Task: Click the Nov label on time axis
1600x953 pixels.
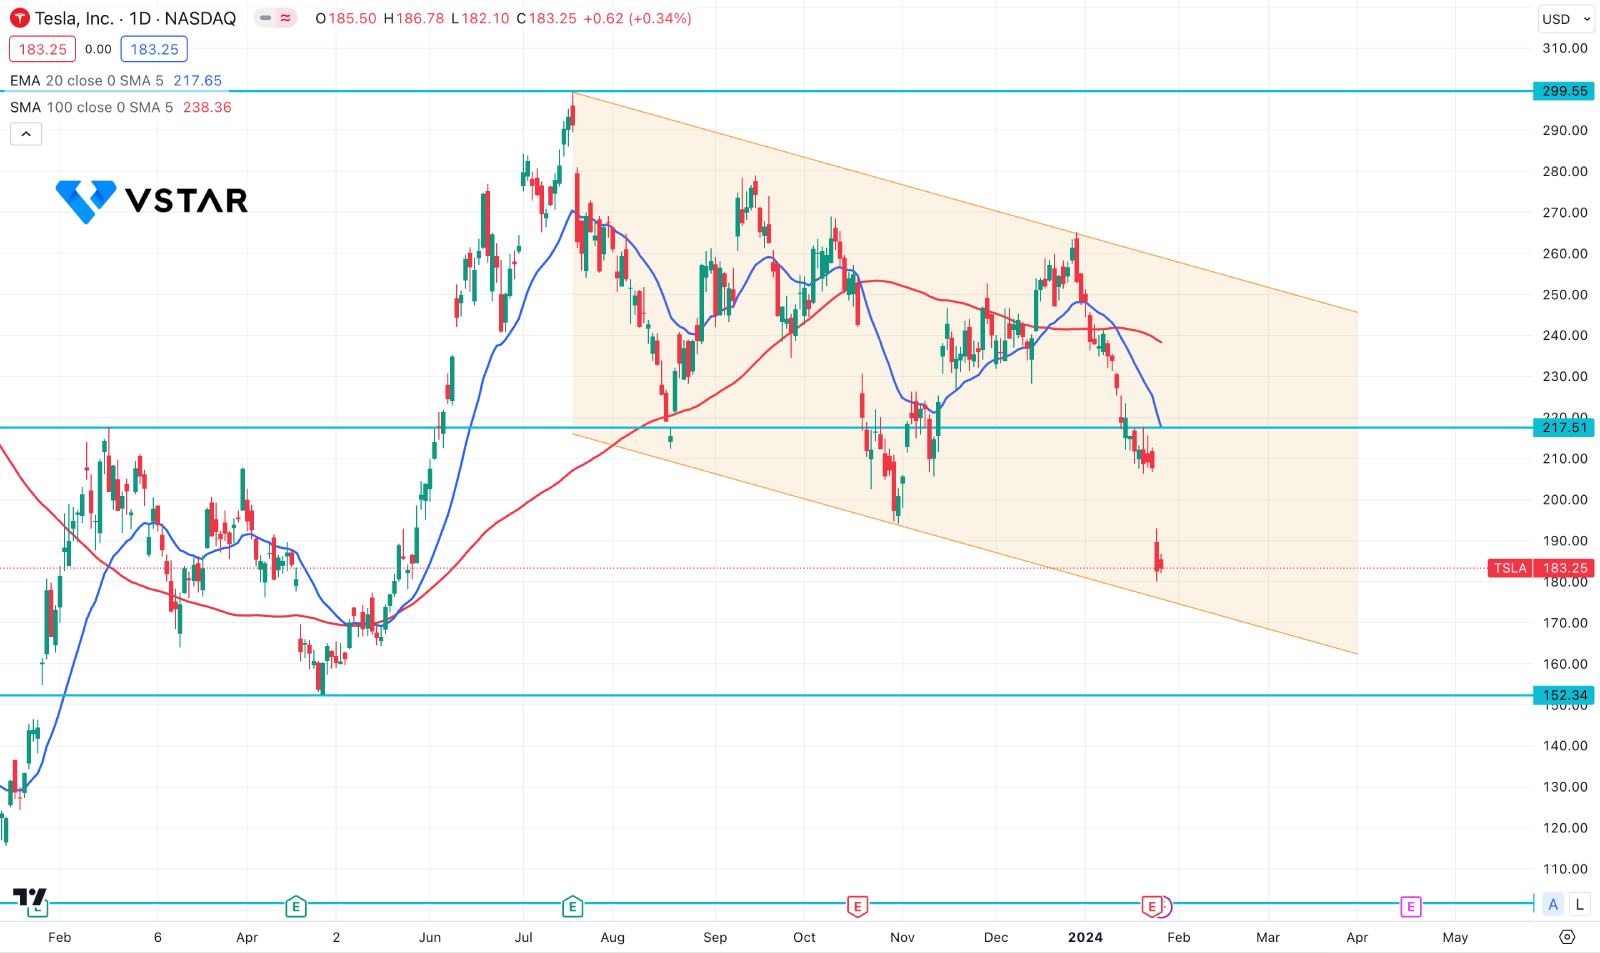Action: [902, 937]
